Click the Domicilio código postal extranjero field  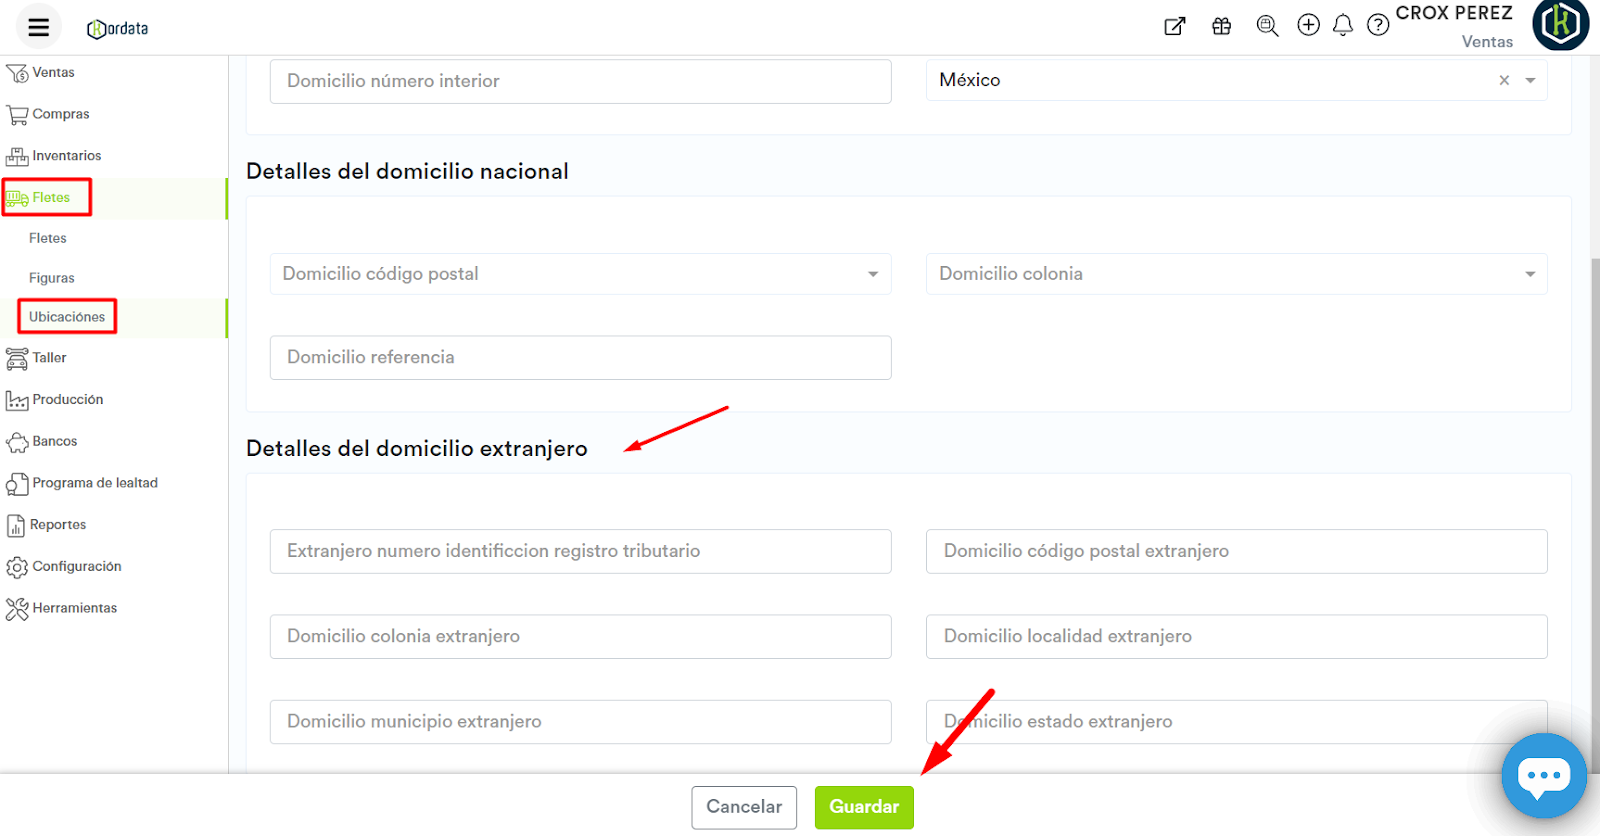tap(1236, 551)
